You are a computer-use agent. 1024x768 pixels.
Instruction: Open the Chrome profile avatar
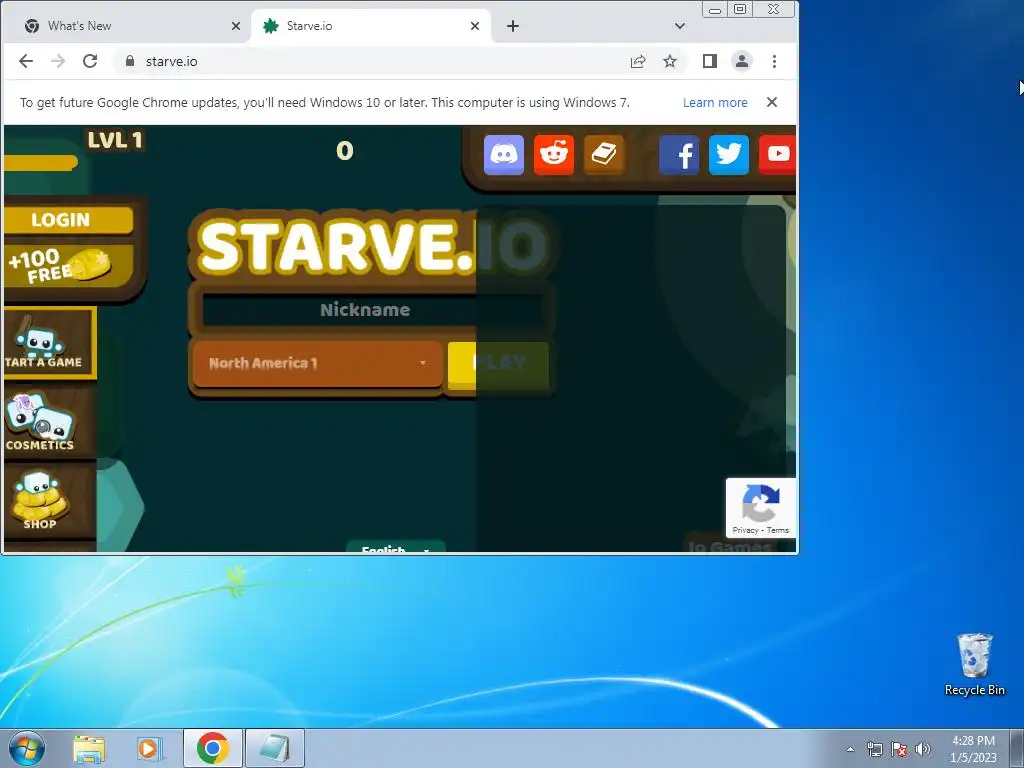tap(742, 61)
